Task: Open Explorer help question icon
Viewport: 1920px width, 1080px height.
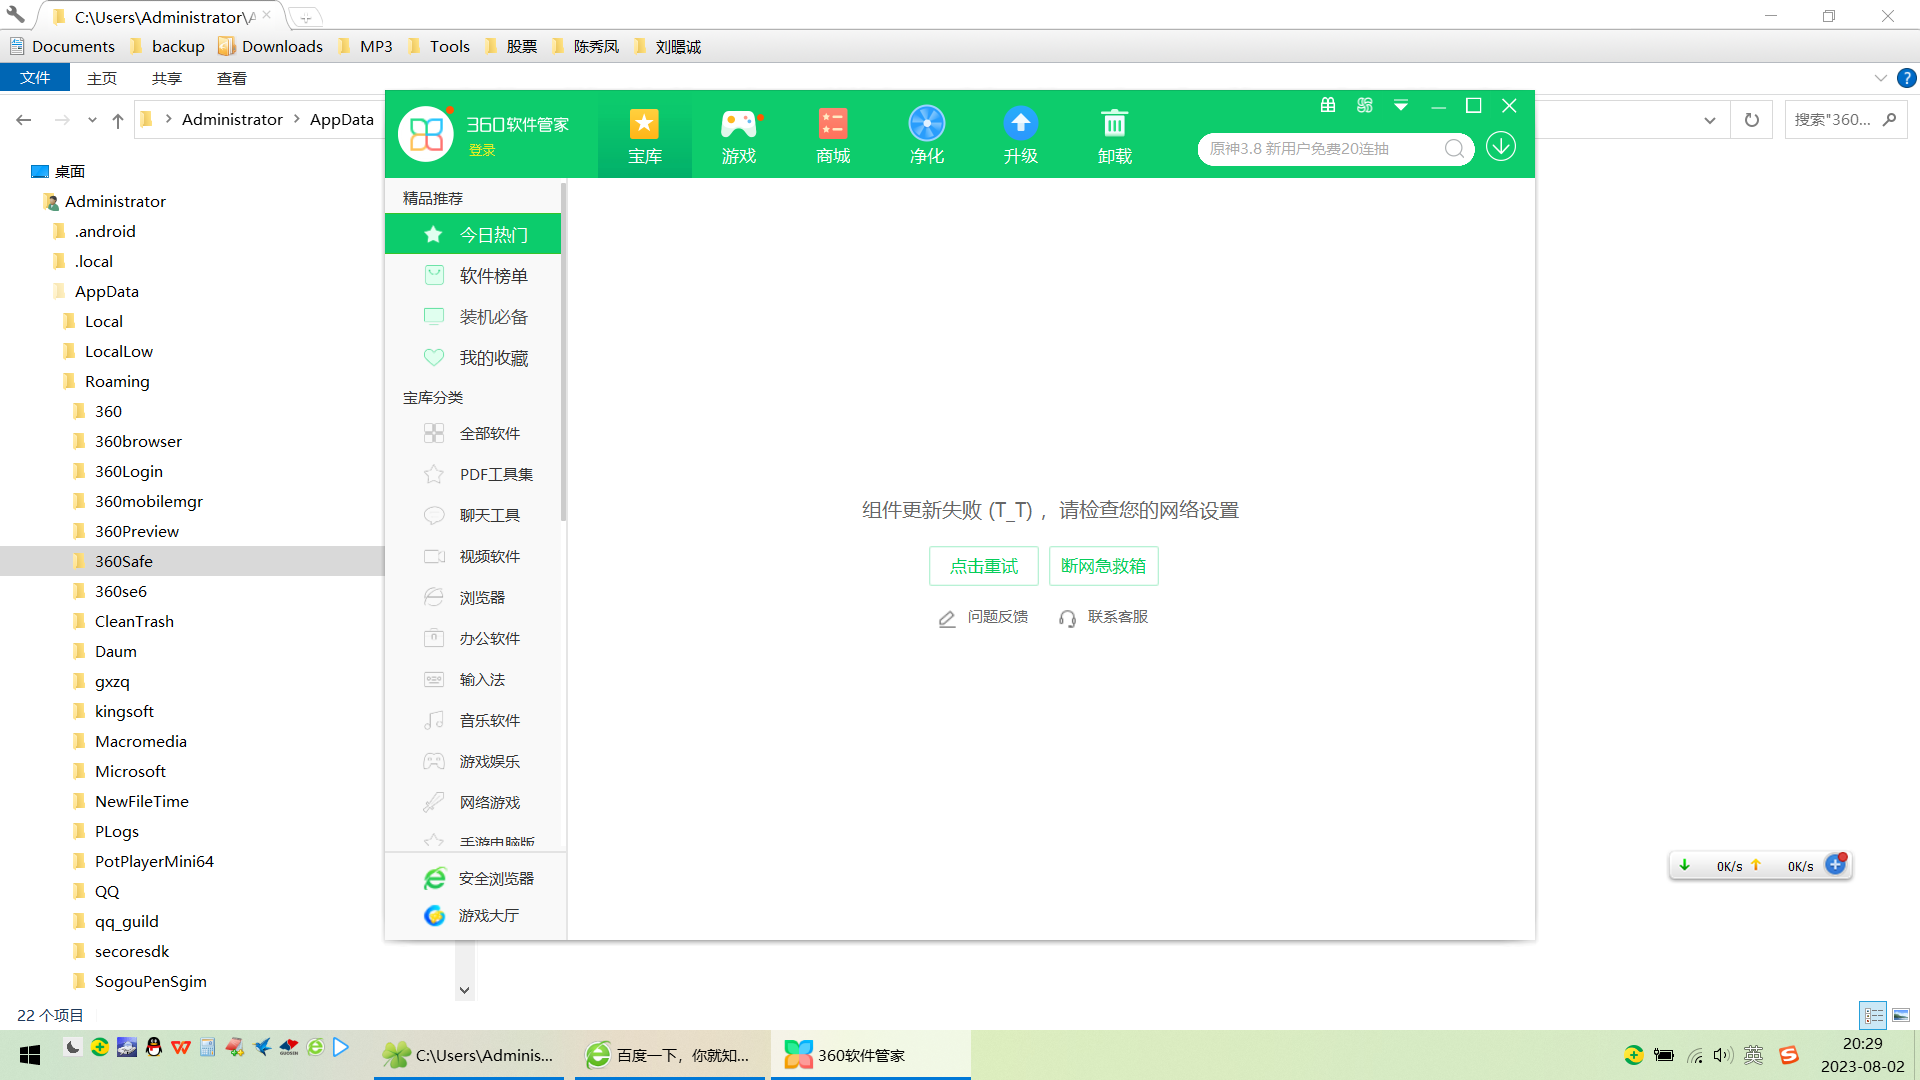Action: (x=1907, y=78)
